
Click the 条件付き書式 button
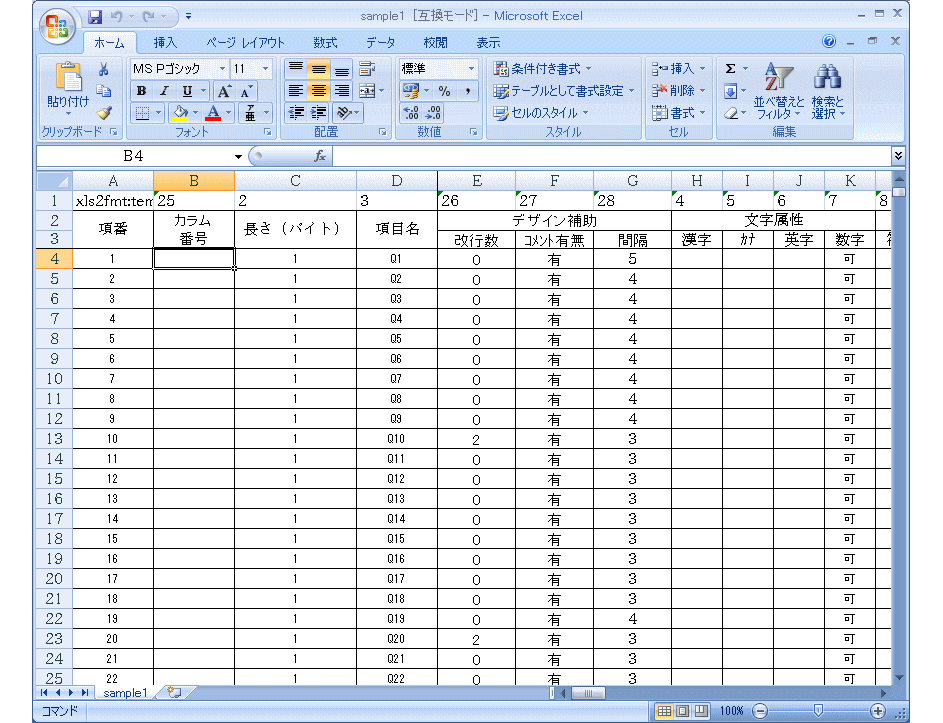tap(543, 69)
